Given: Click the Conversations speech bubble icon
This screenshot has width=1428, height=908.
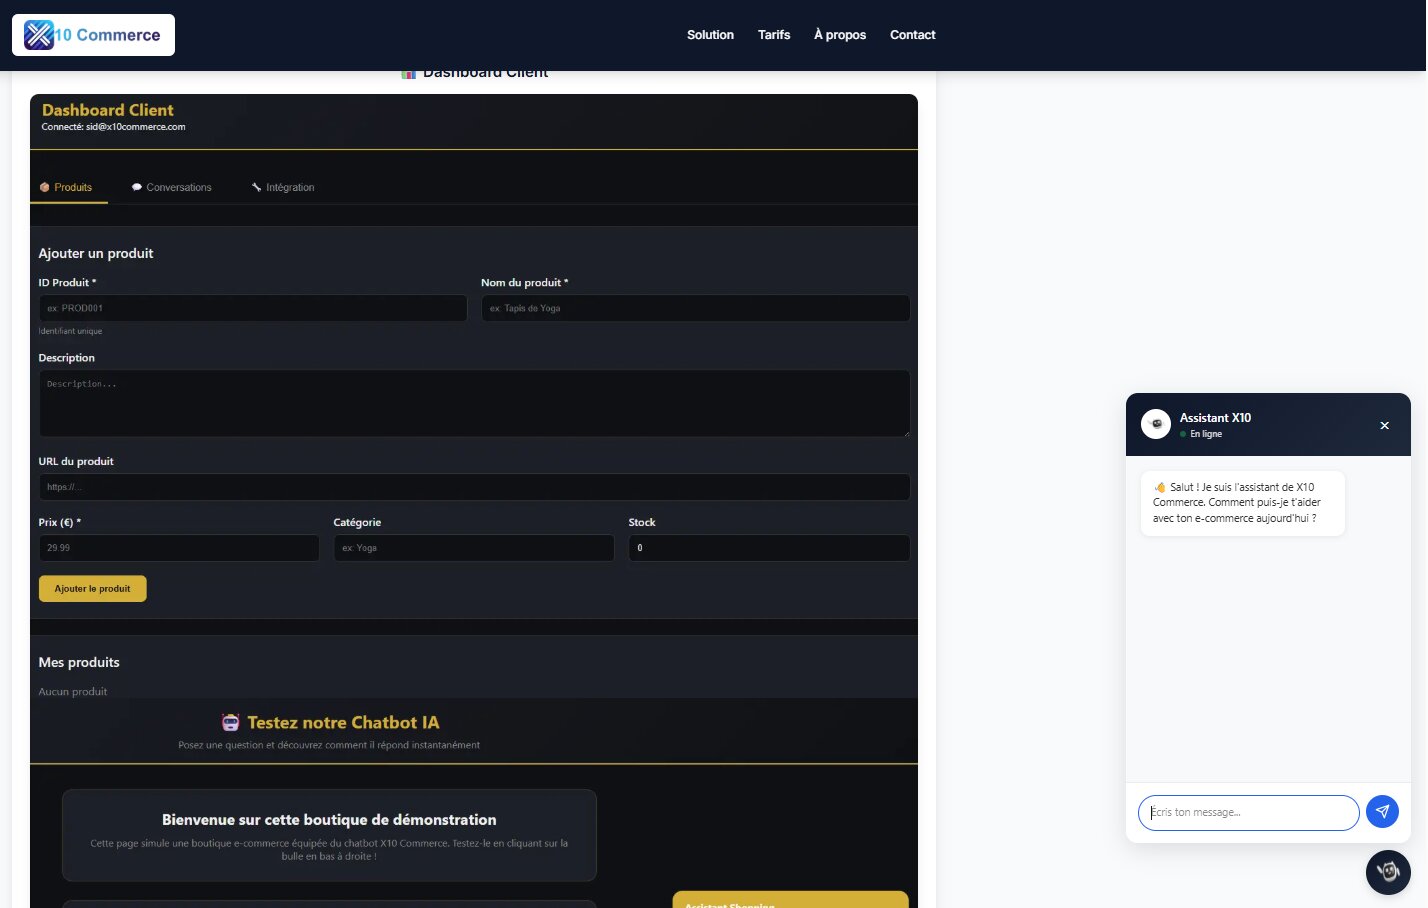Looking at the screenshot, I should click(x=137, y=187).
